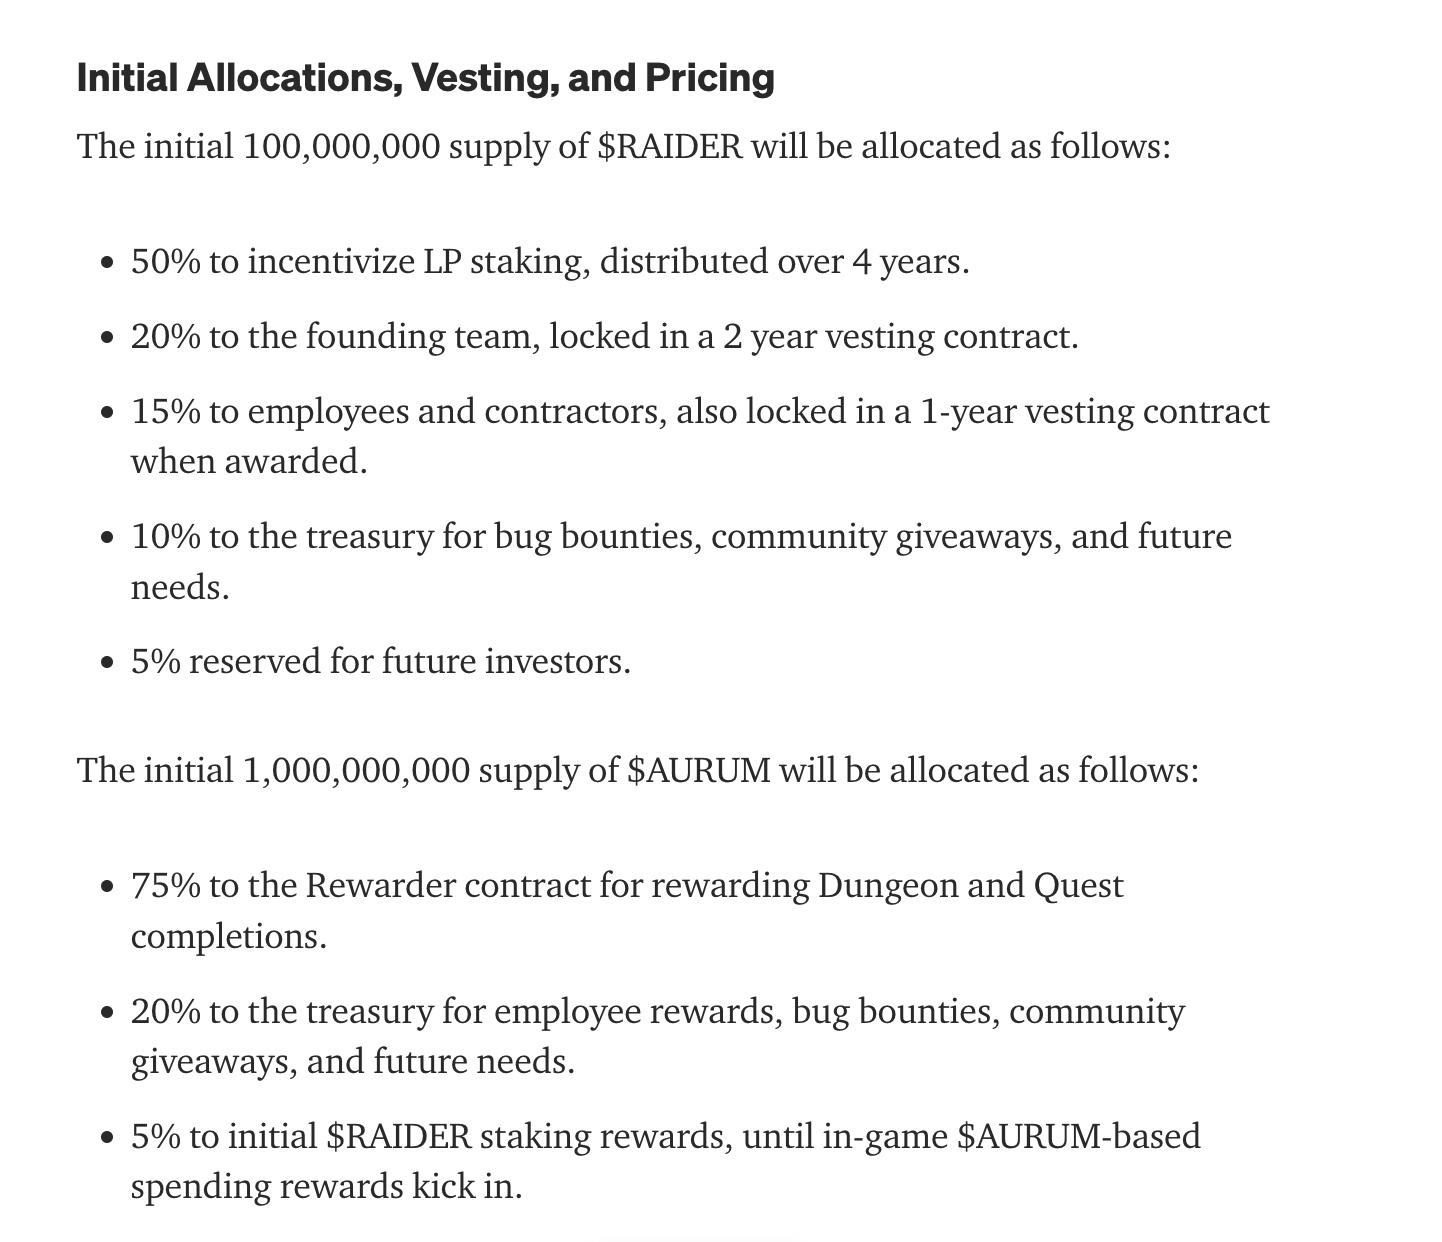Click the bullet dot before 50%
This screenshot has height=1242, width=1442.
108,264
